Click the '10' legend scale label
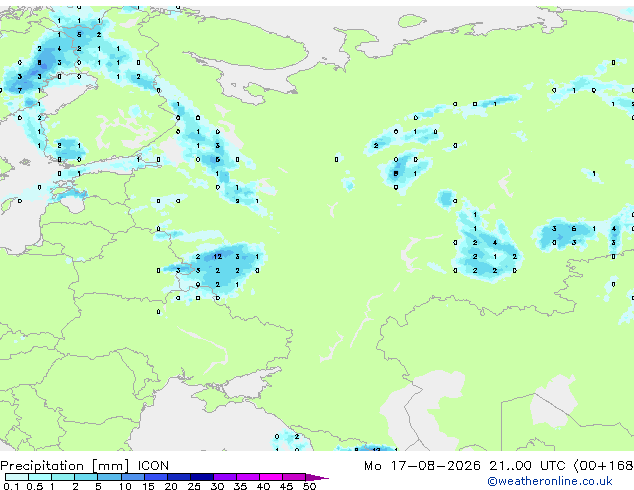 pyautogui.click(x=125, y=486)
